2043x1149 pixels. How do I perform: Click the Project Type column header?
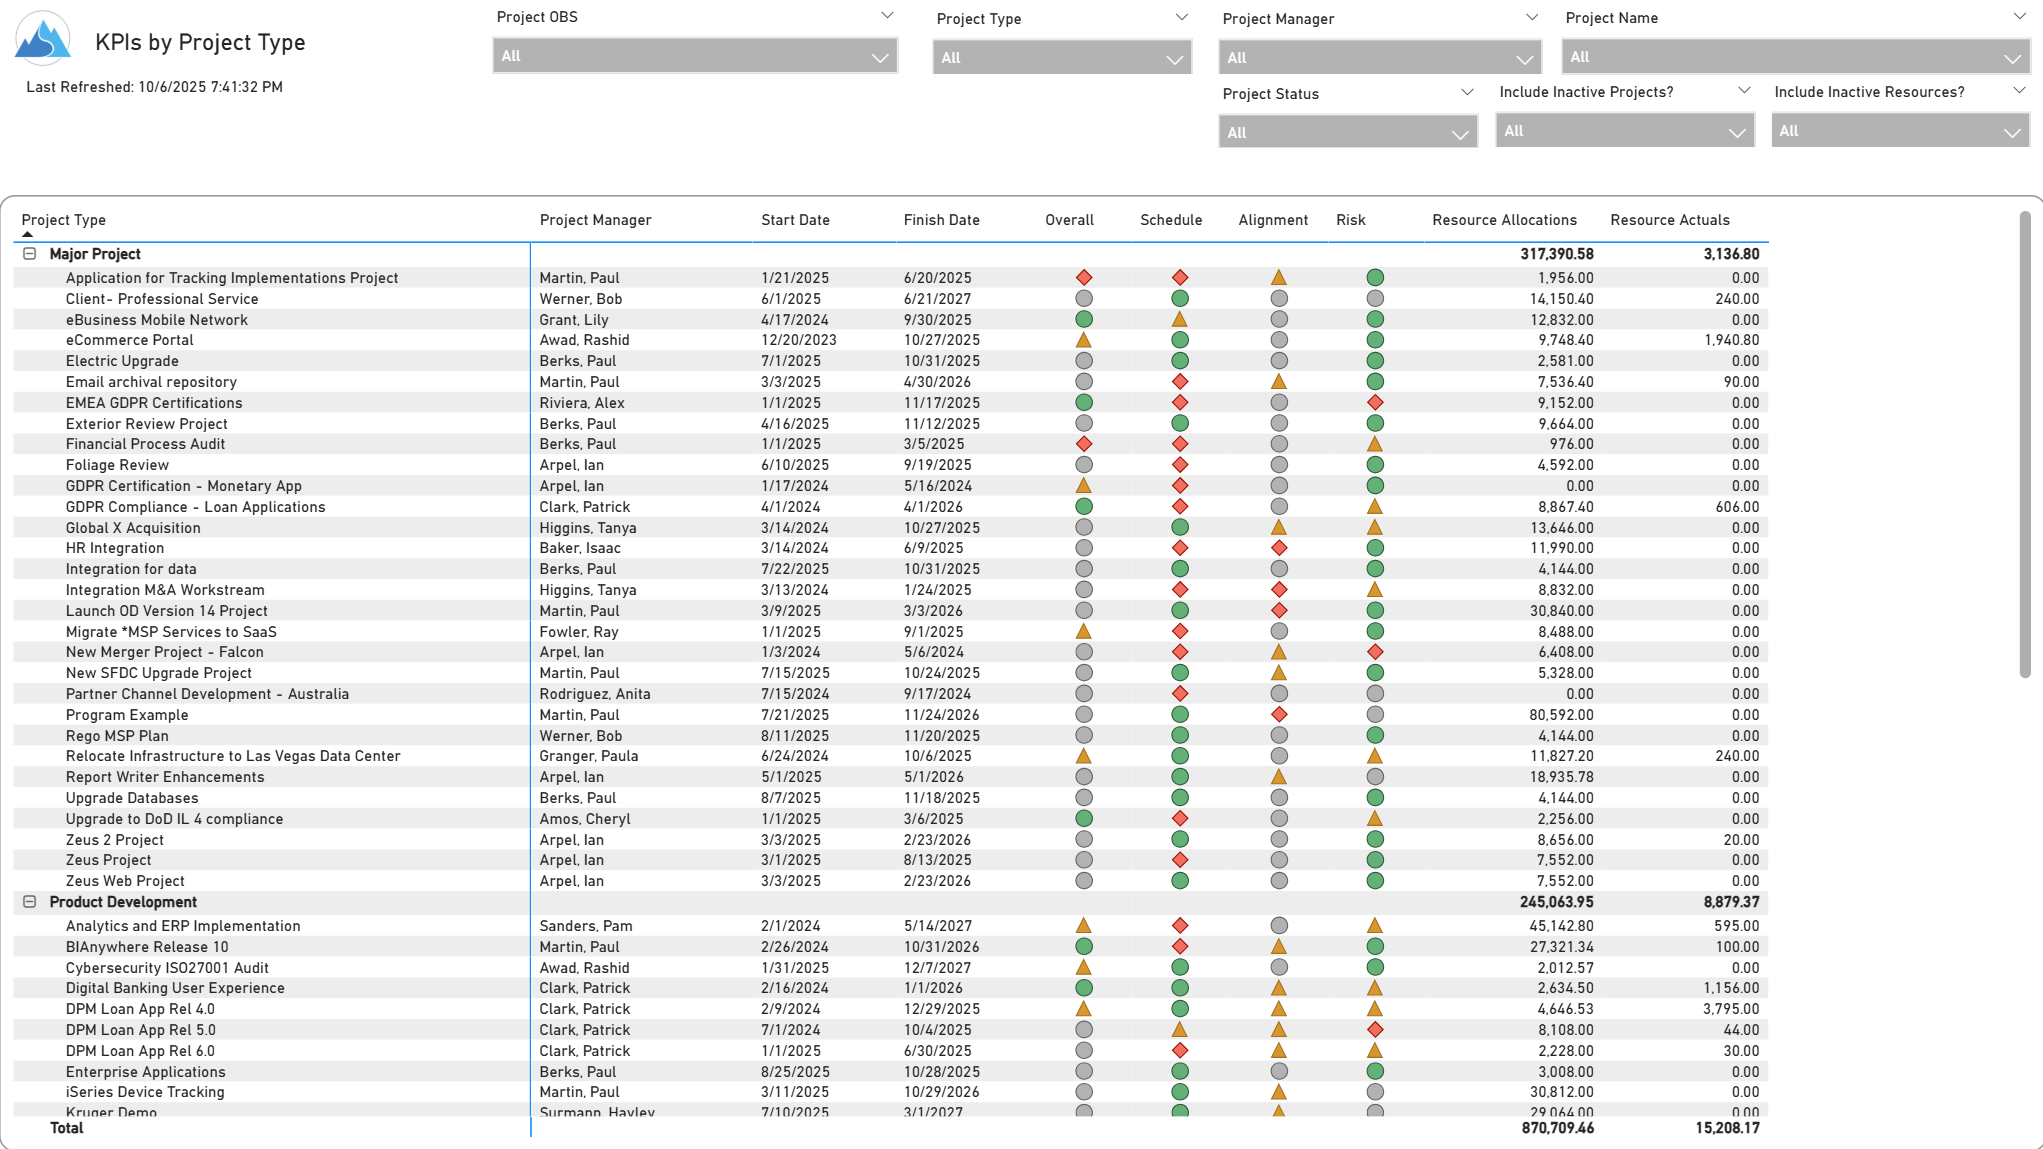(x=64, y=220)
